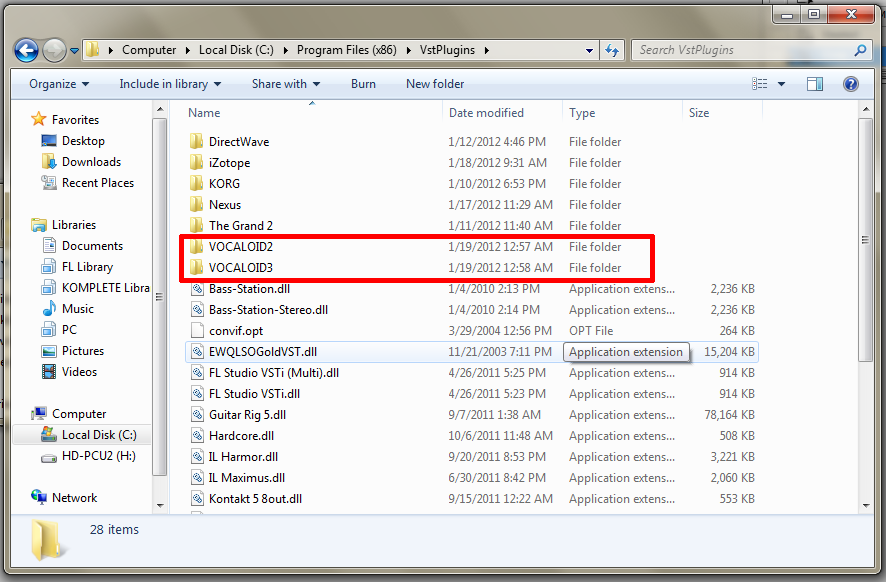Image resolution: width=886 pixels, height=582 pixels.
Task: Open the Help question mark icon
Action: [850, 84]
